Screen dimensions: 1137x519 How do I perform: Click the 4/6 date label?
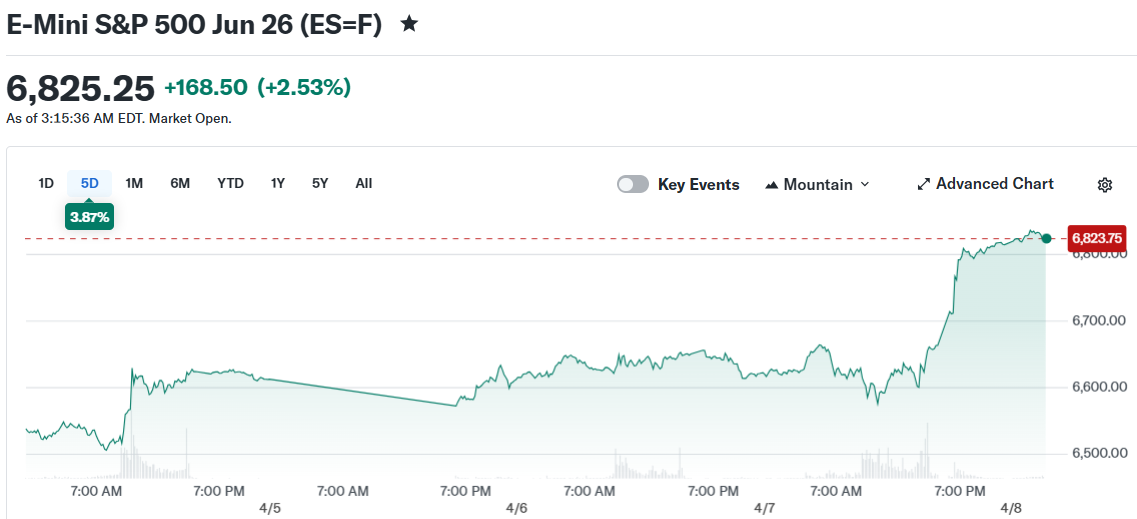[x=516, y=508]
